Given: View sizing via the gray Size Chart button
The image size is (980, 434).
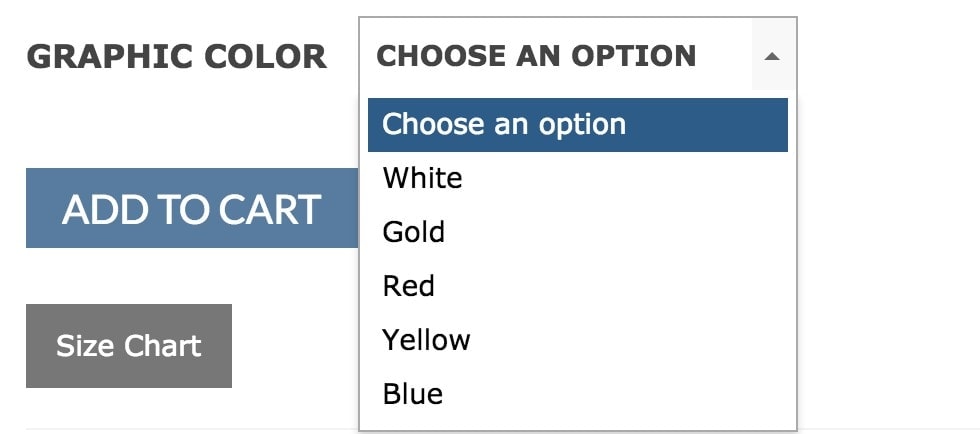Looking at the screenshot, I should [x=129, y=346].
